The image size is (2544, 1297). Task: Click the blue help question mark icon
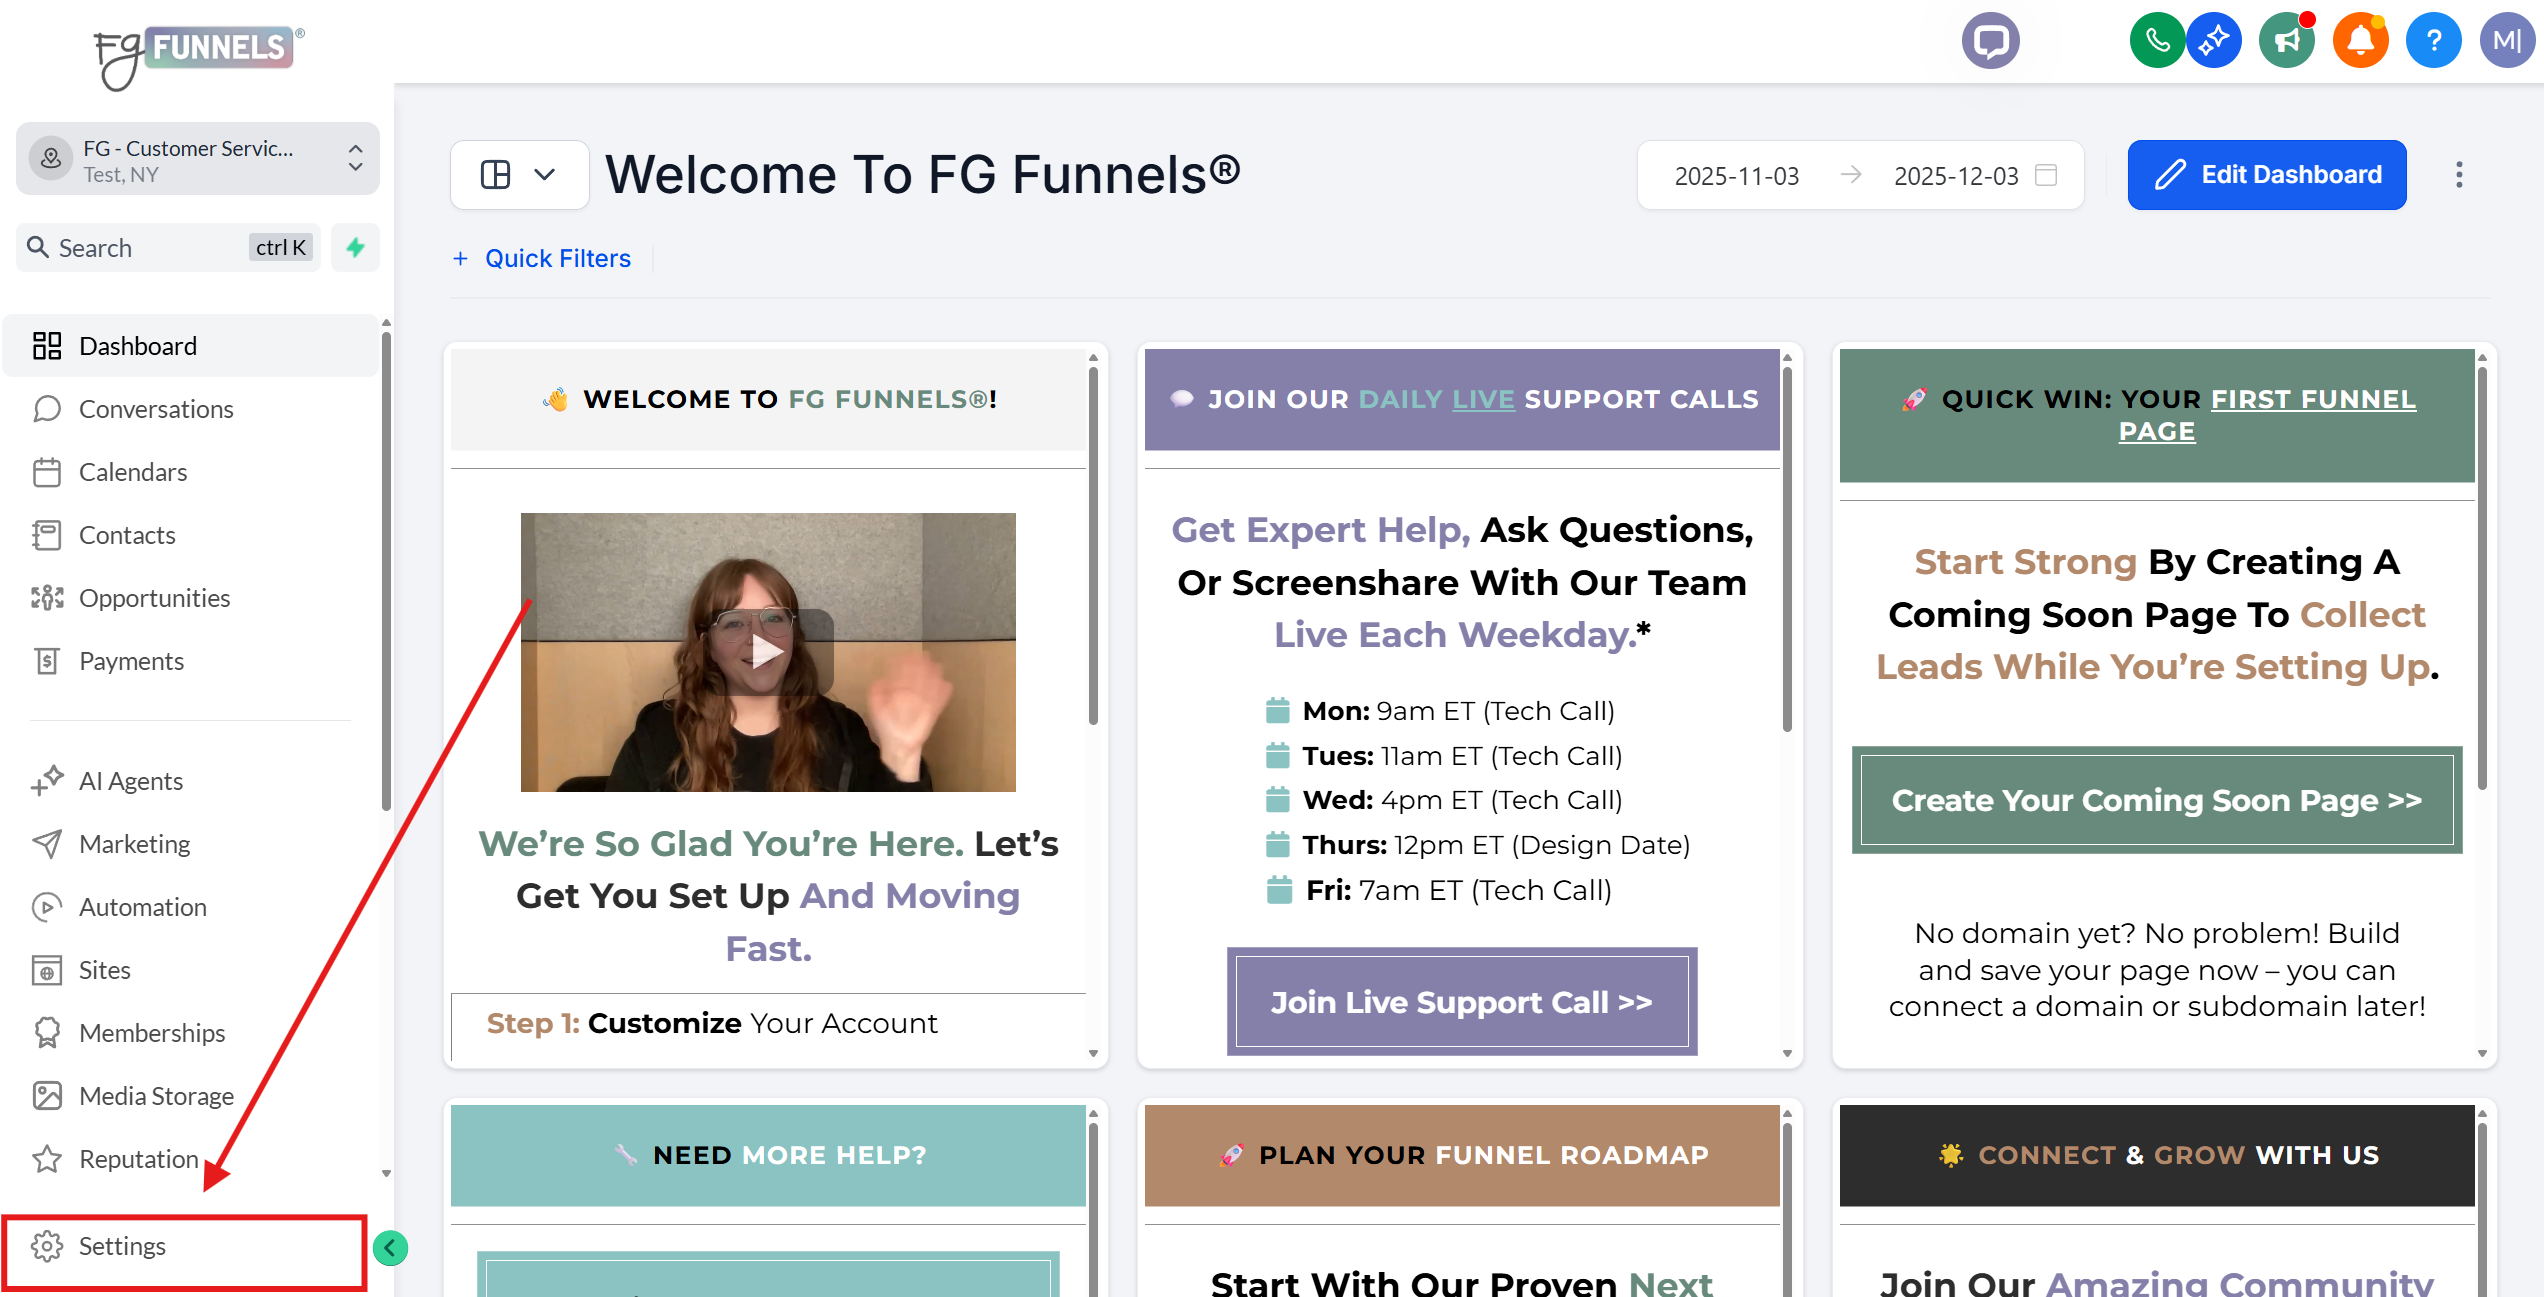coord(2433,40)
